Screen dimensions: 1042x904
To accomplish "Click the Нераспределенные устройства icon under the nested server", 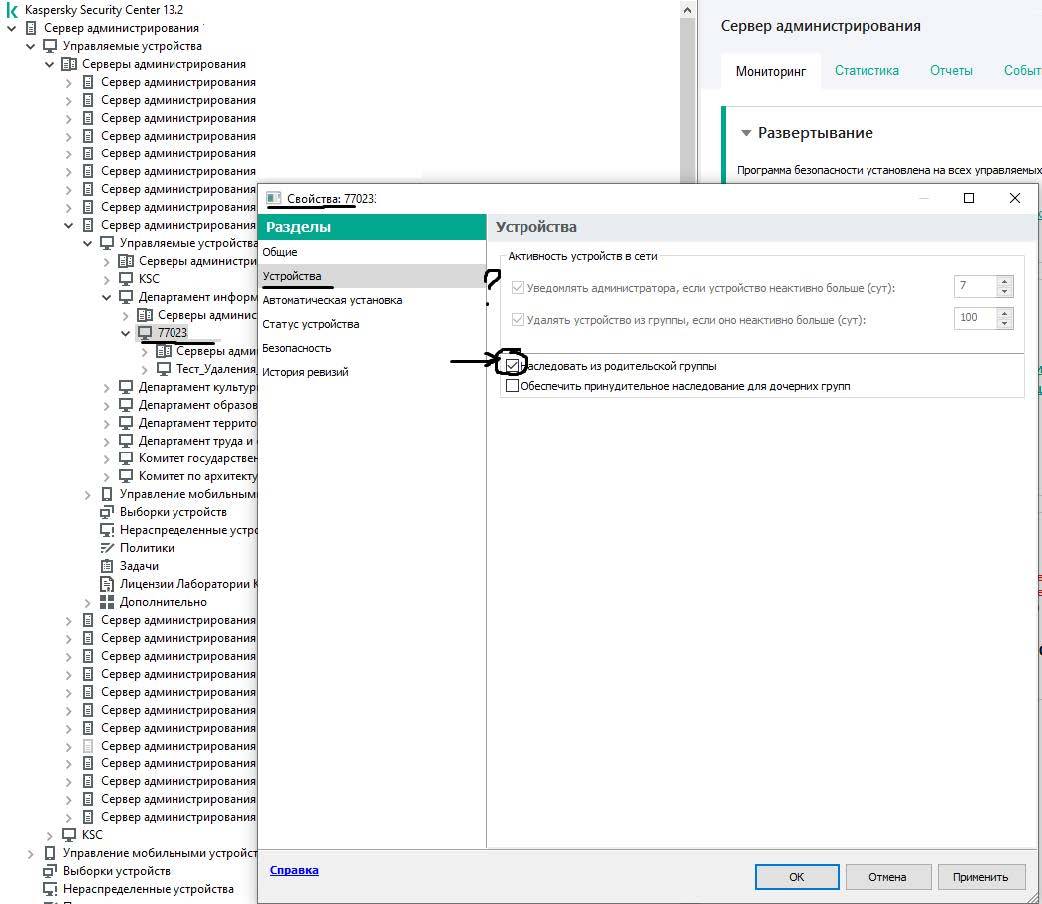I will pyautogui.click(x=107, y=530).
